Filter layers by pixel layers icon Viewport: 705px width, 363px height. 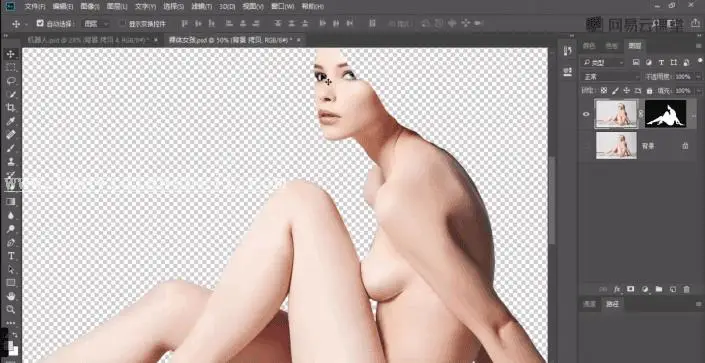[636, 62]
